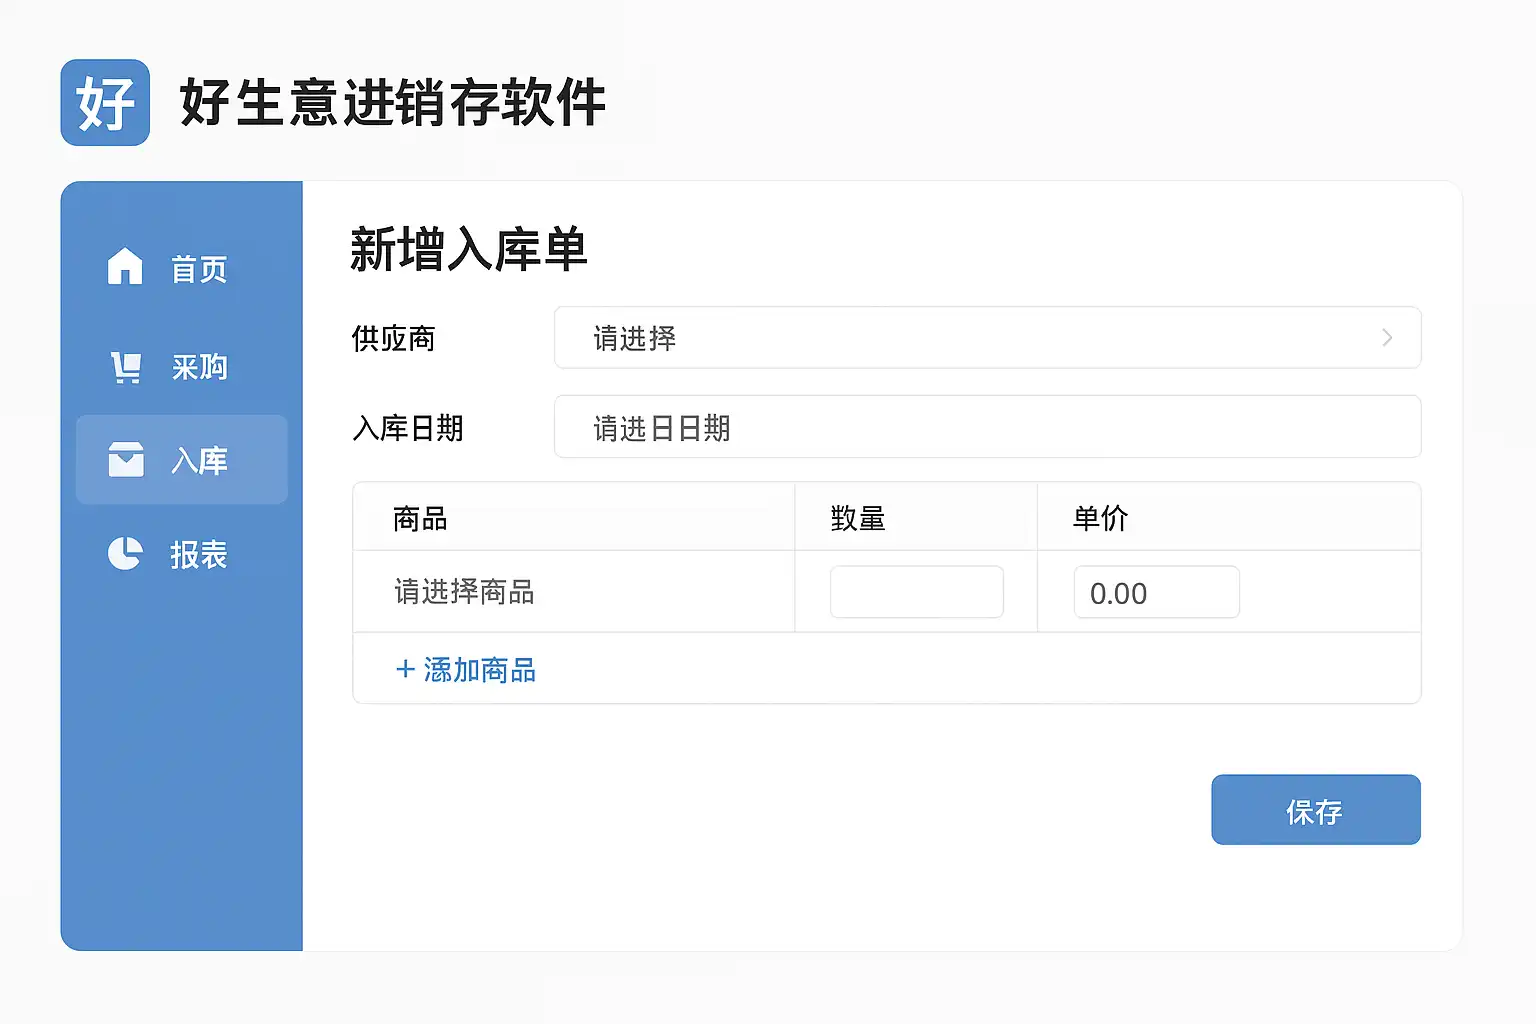The image size is (1536, 1024).
Task: Select the 入库 sidebar item
Action: (x=182, y=459)
